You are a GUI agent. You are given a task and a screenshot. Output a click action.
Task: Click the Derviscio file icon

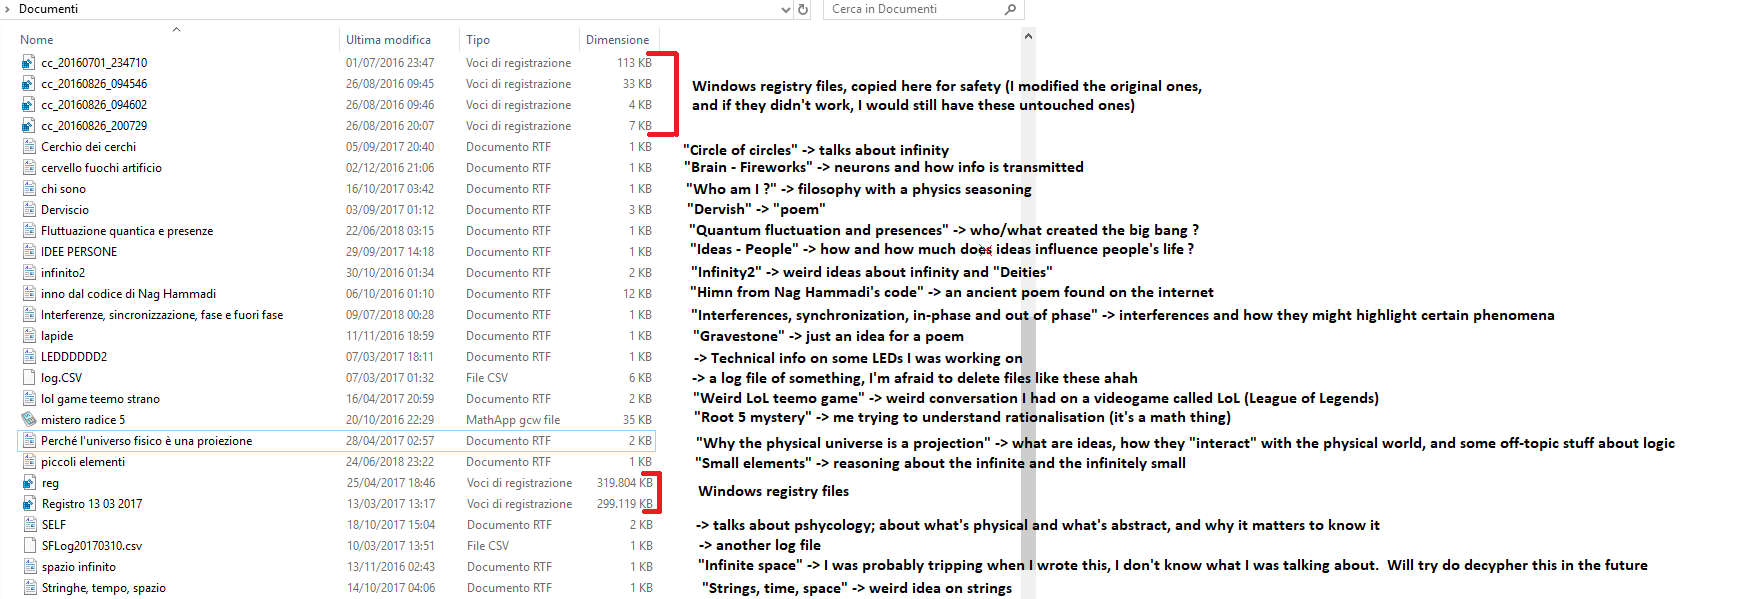tap(28, 209)
